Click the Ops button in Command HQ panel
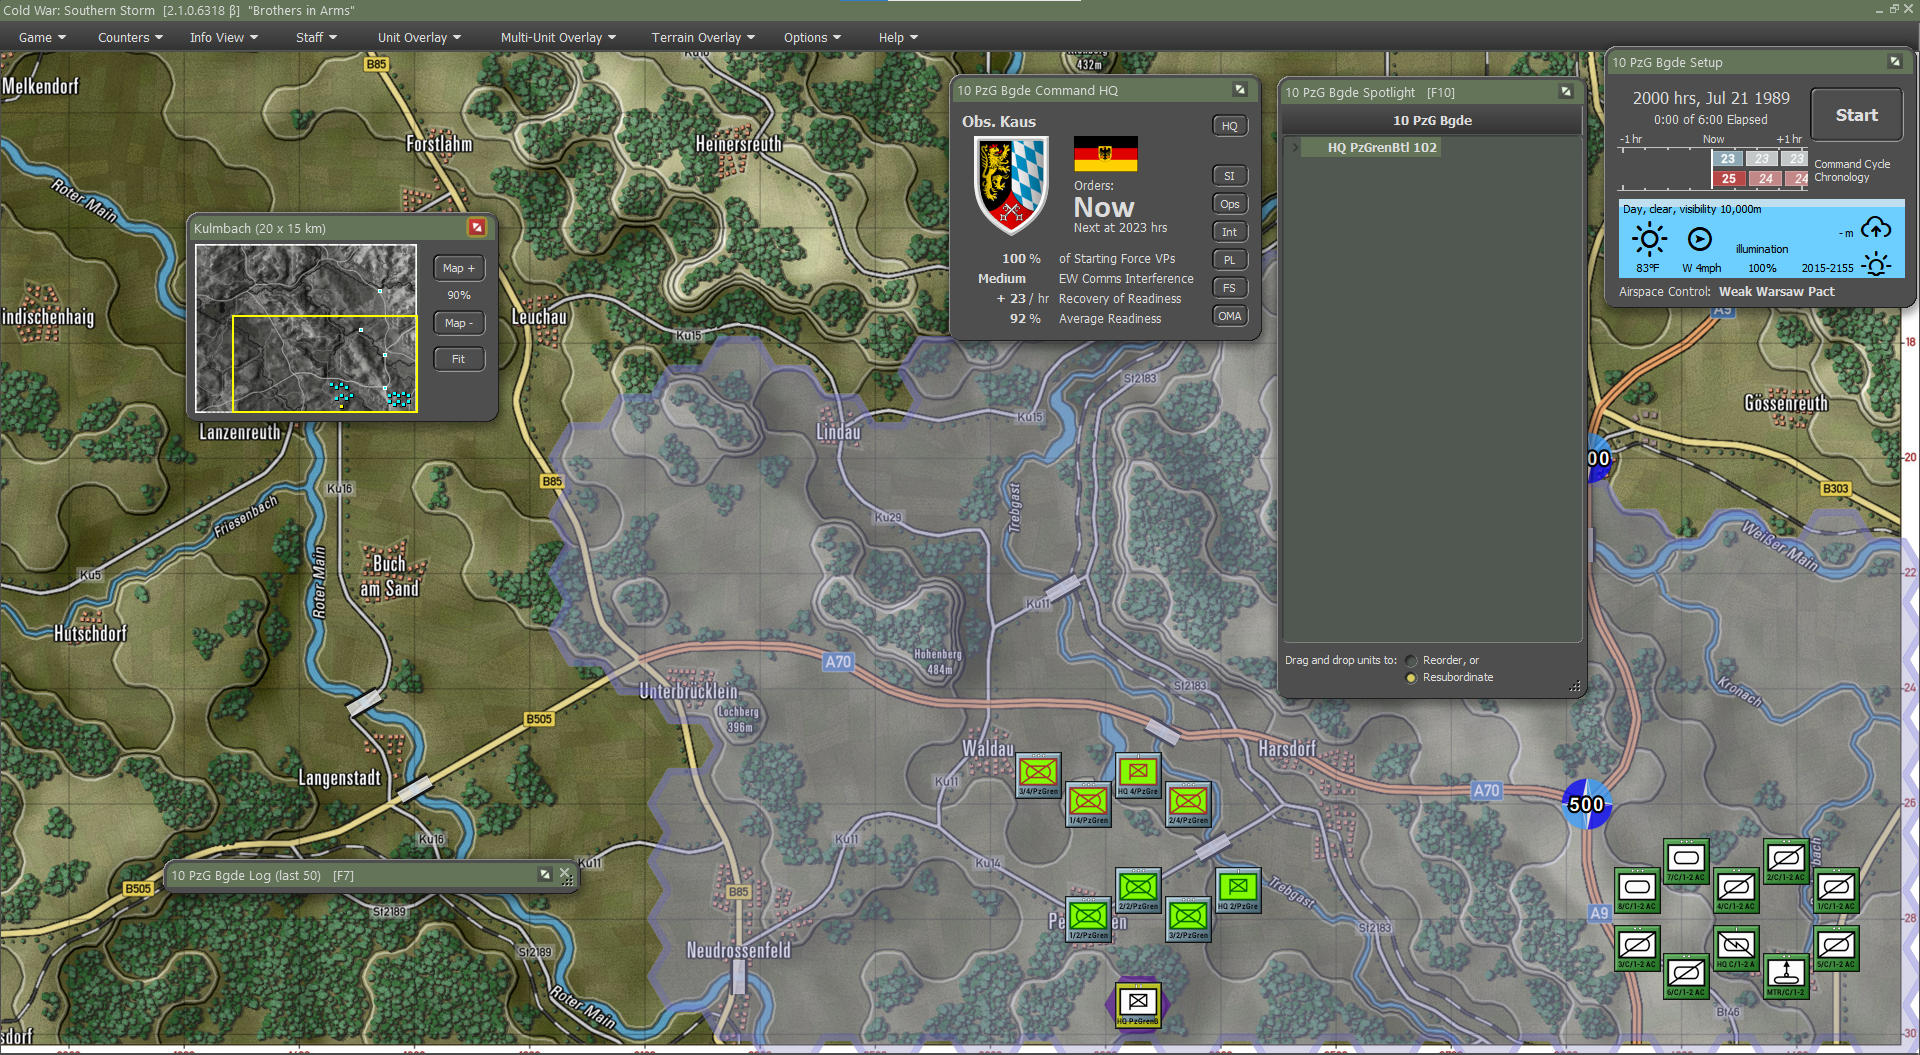Viewport: 1920px width, 1055px height. click(x=1229, y=203)
